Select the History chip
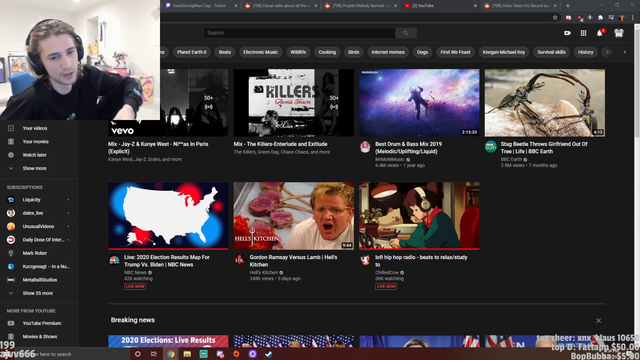Image resolution: width=640 pixels, height=360 pixels. point(585,52)
